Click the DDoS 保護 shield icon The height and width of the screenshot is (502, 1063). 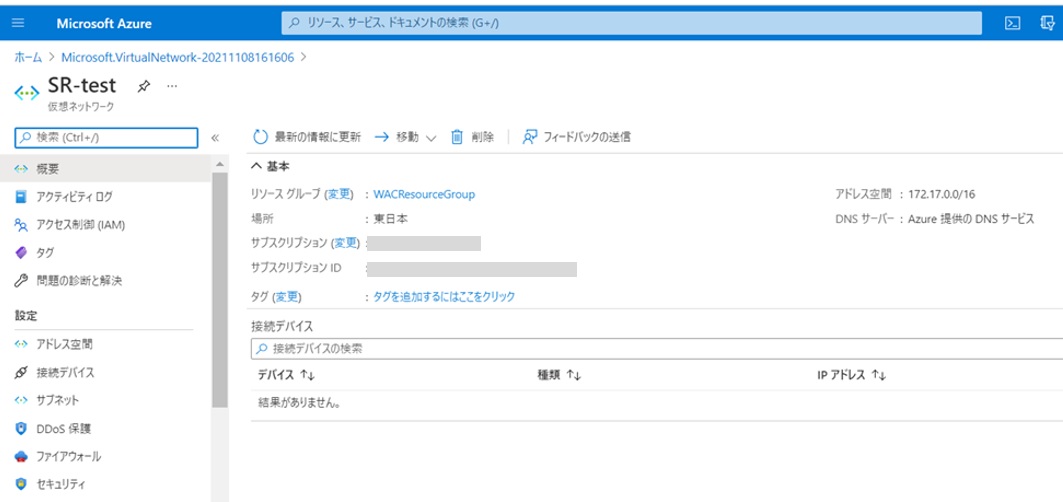21,428
